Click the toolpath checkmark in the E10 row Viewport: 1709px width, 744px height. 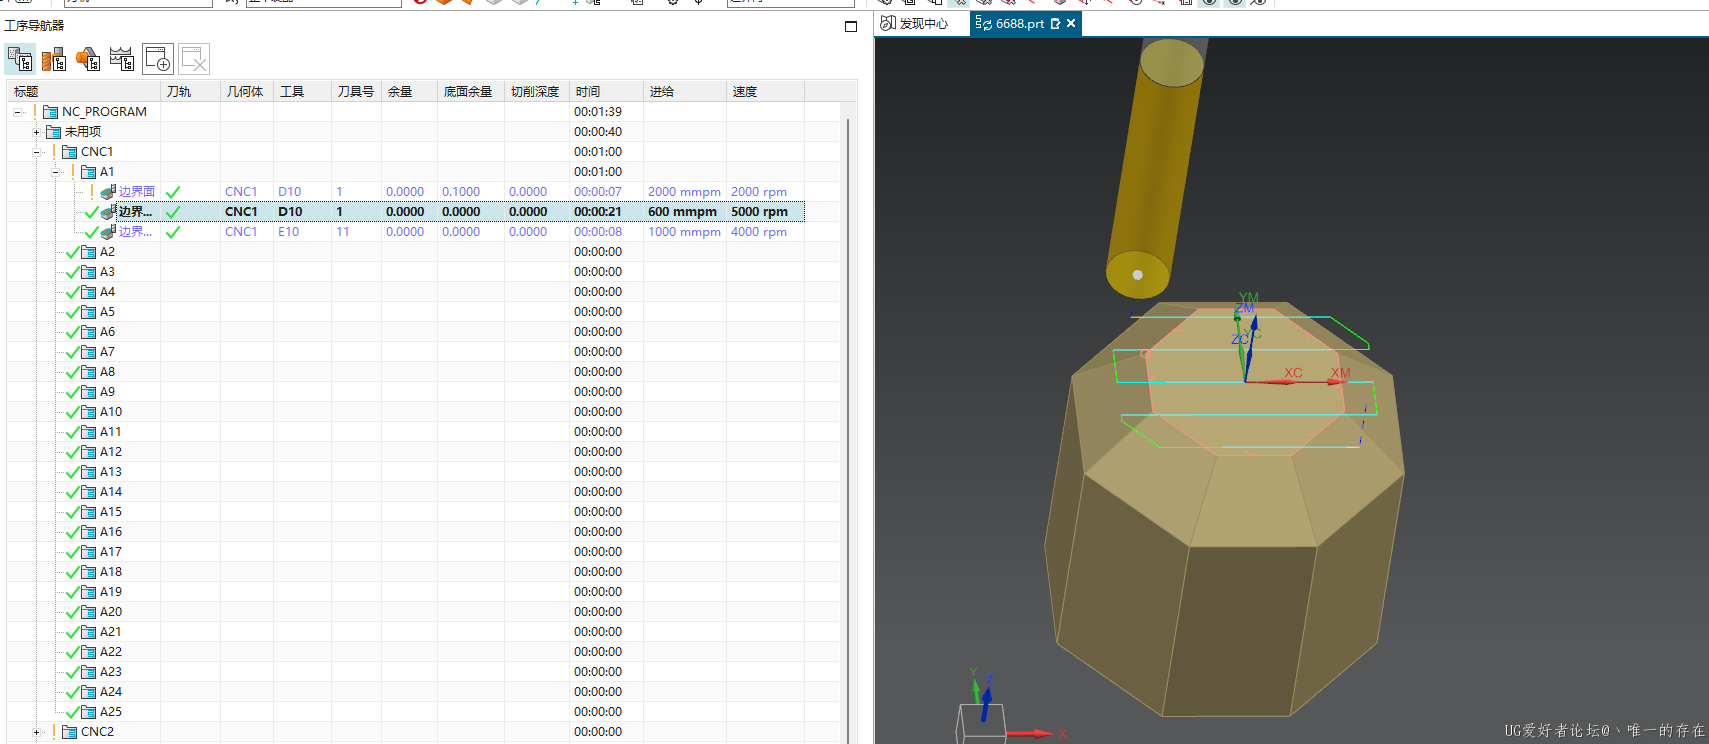tap(173, 232)
